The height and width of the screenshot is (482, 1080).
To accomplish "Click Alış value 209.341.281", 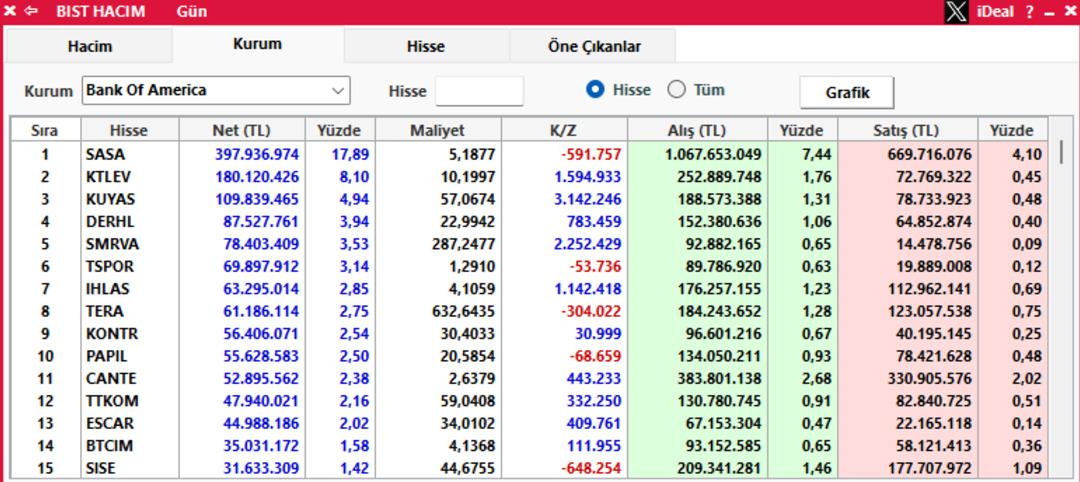I will (x=720, y=468).
